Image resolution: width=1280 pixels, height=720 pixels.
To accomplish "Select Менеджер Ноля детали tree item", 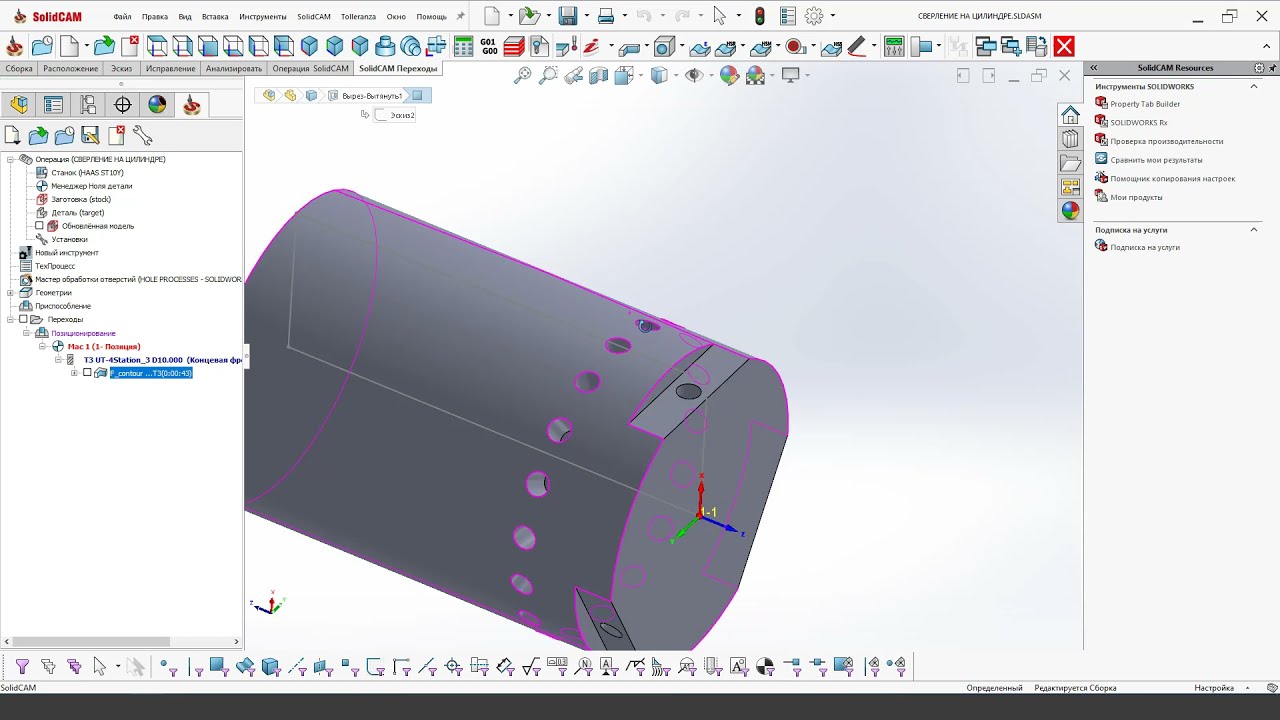I will pos(91,186).
